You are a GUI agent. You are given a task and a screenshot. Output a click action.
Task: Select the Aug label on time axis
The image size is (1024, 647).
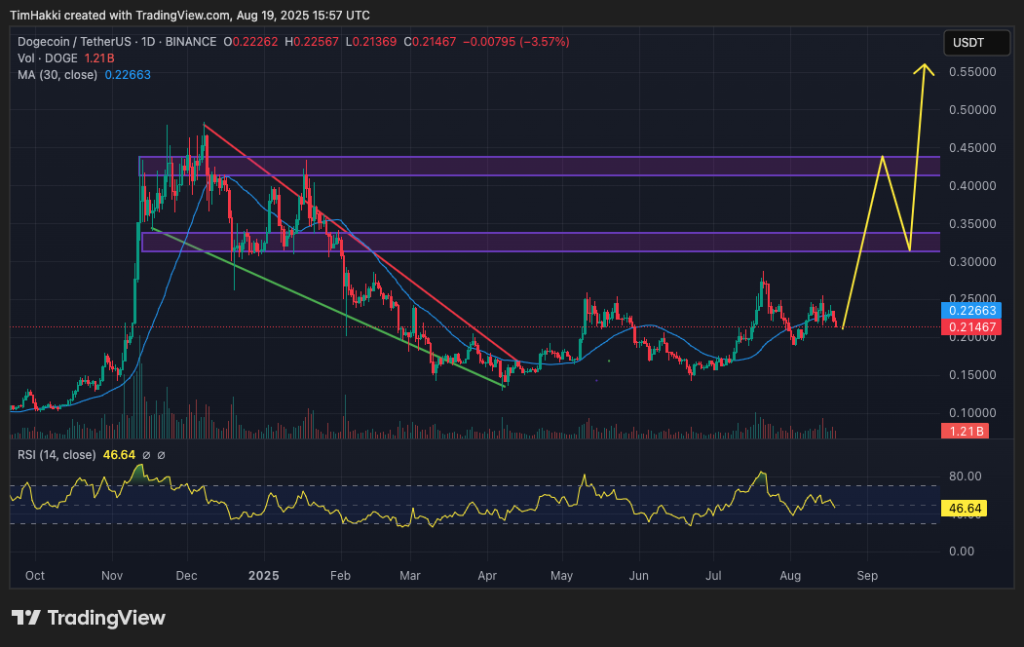790,577
